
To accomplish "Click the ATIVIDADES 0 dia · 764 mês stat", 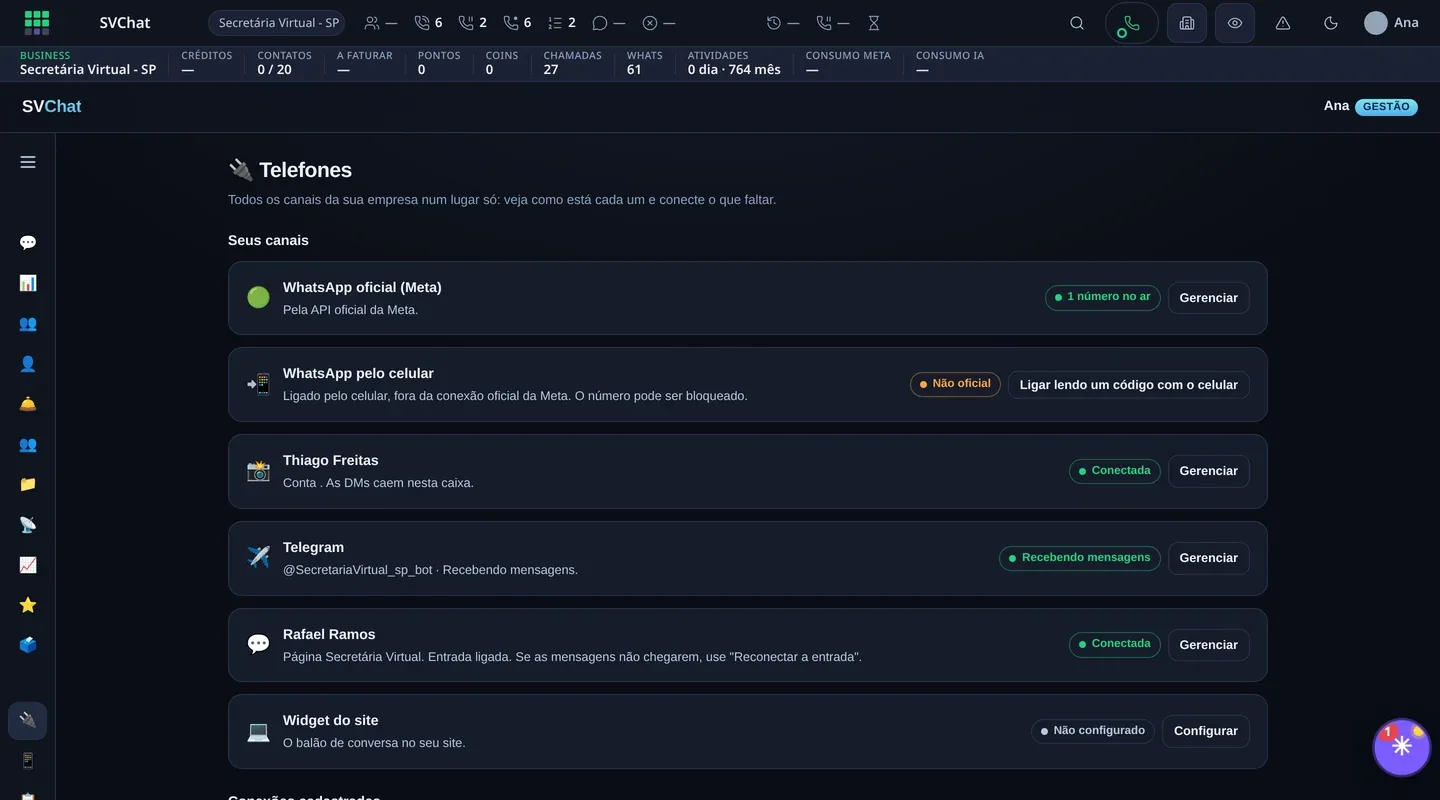I will coord(734,63).
